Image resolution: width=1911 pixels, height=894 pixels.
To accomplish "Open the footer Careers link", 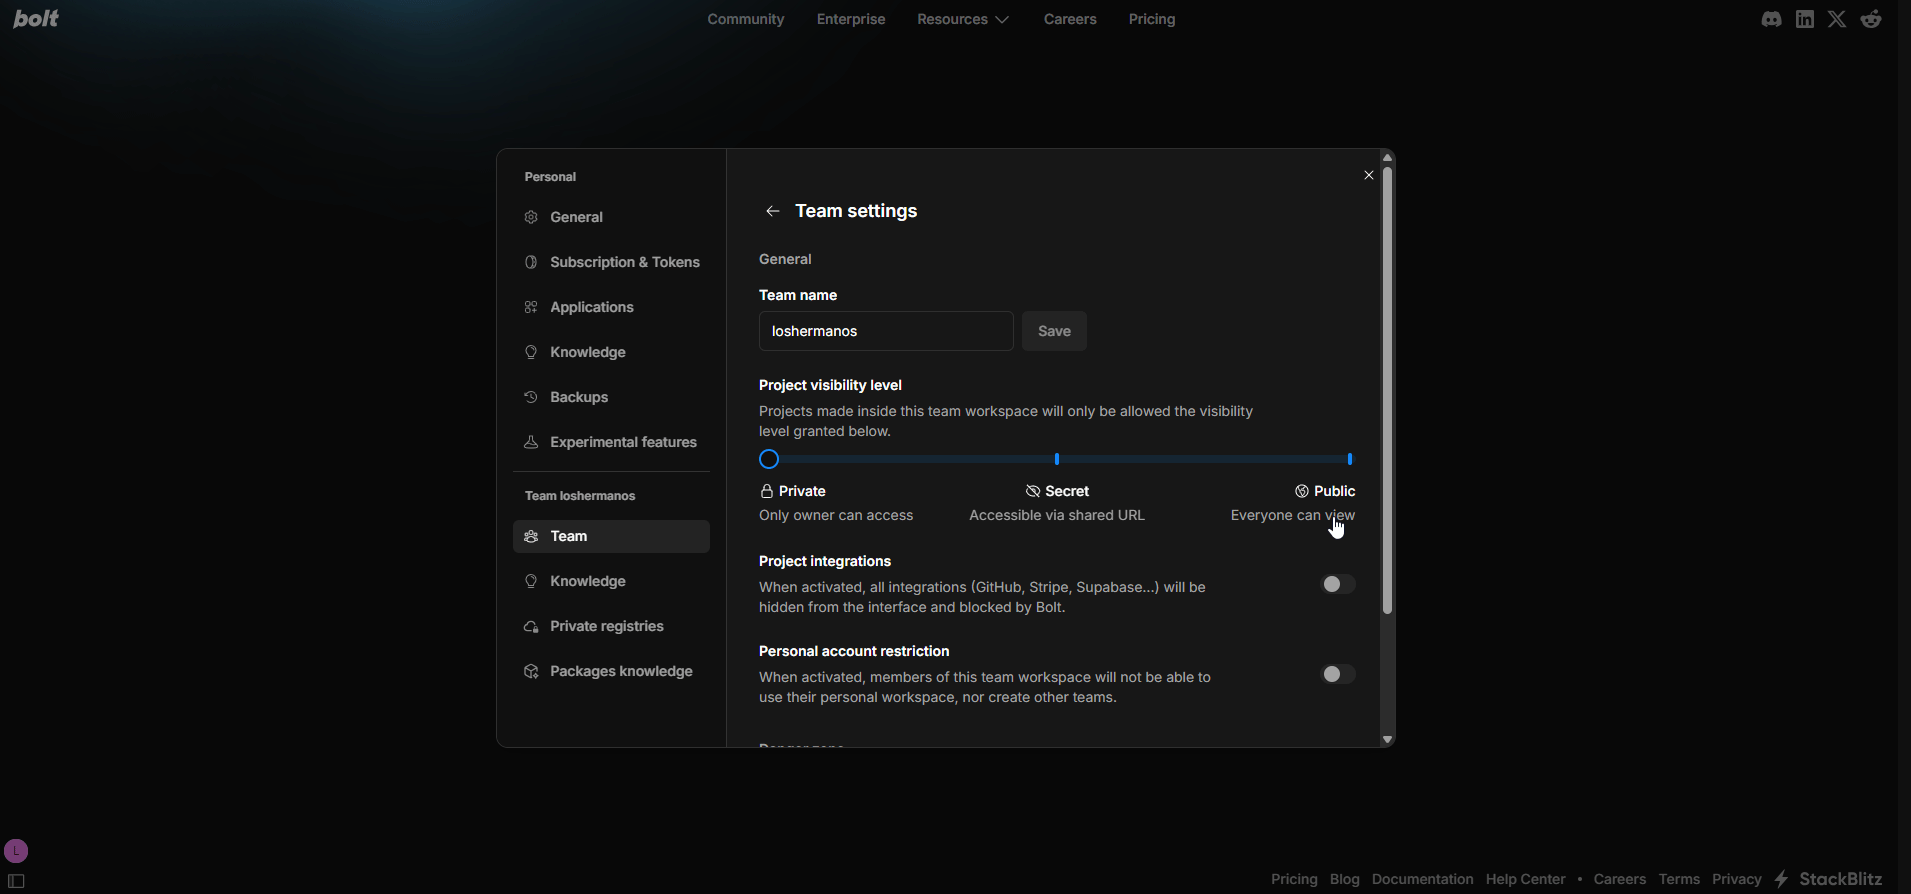I will 1620,879.
